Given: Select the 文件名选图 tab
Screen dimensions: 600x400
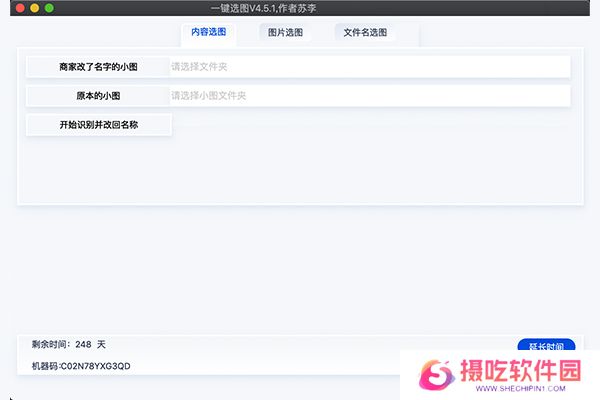Looking at the screenshot, I should click(x=365, y=32).
